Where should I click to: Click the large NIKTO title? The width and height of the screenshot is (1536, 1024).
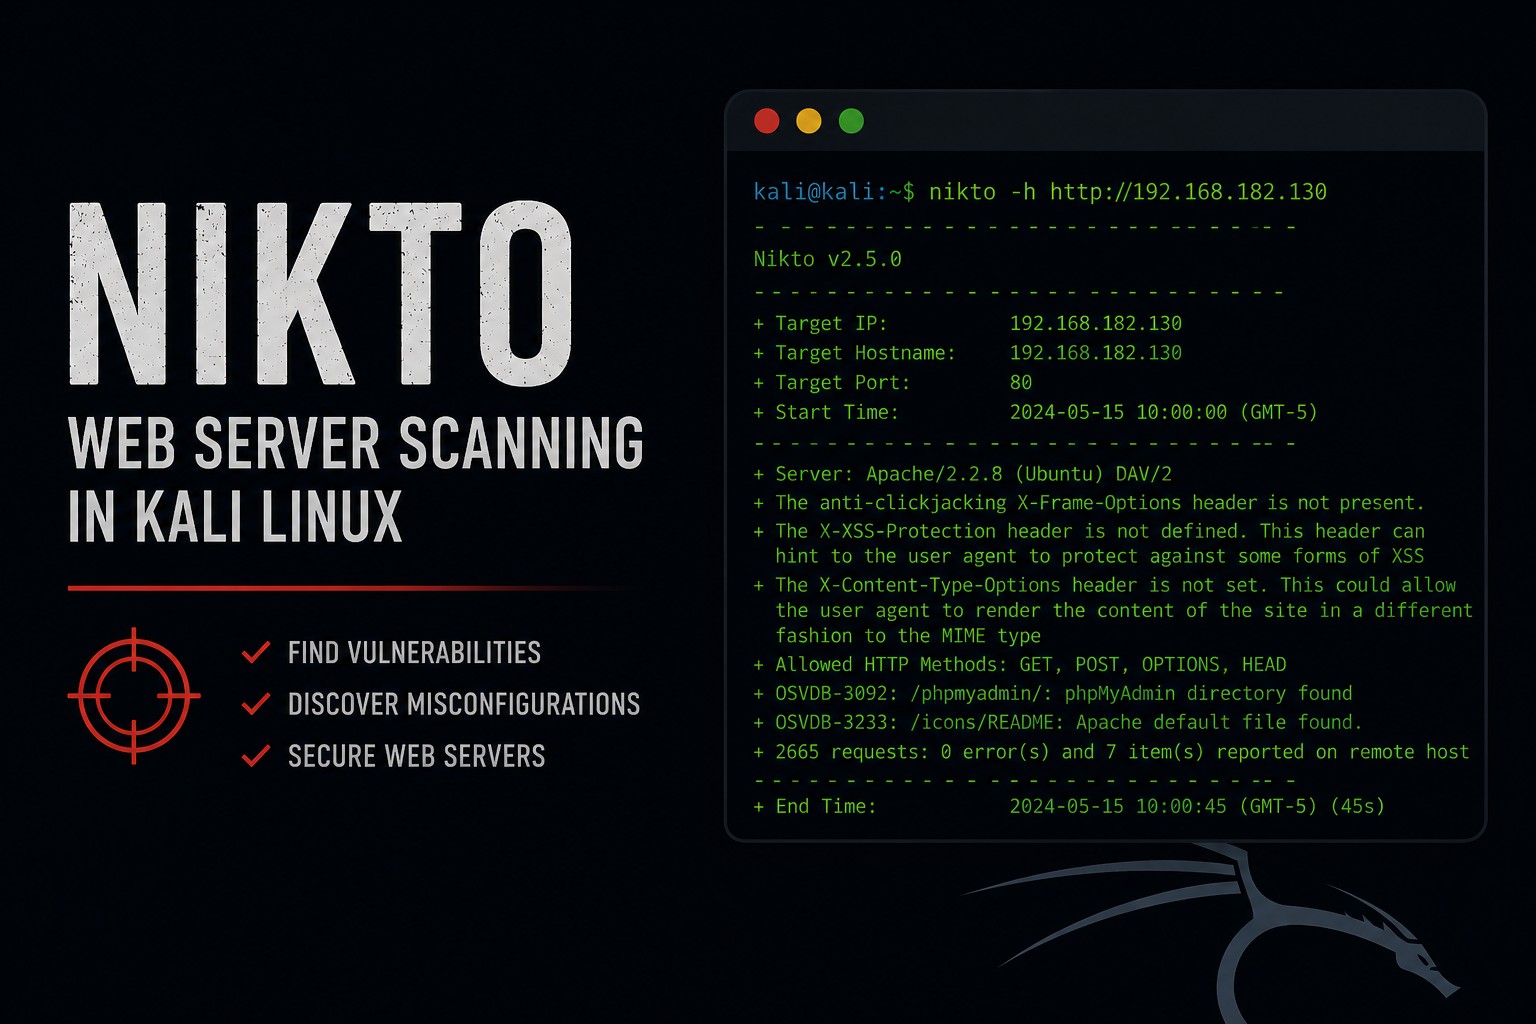pyautogui.click(x=321, y=294)
